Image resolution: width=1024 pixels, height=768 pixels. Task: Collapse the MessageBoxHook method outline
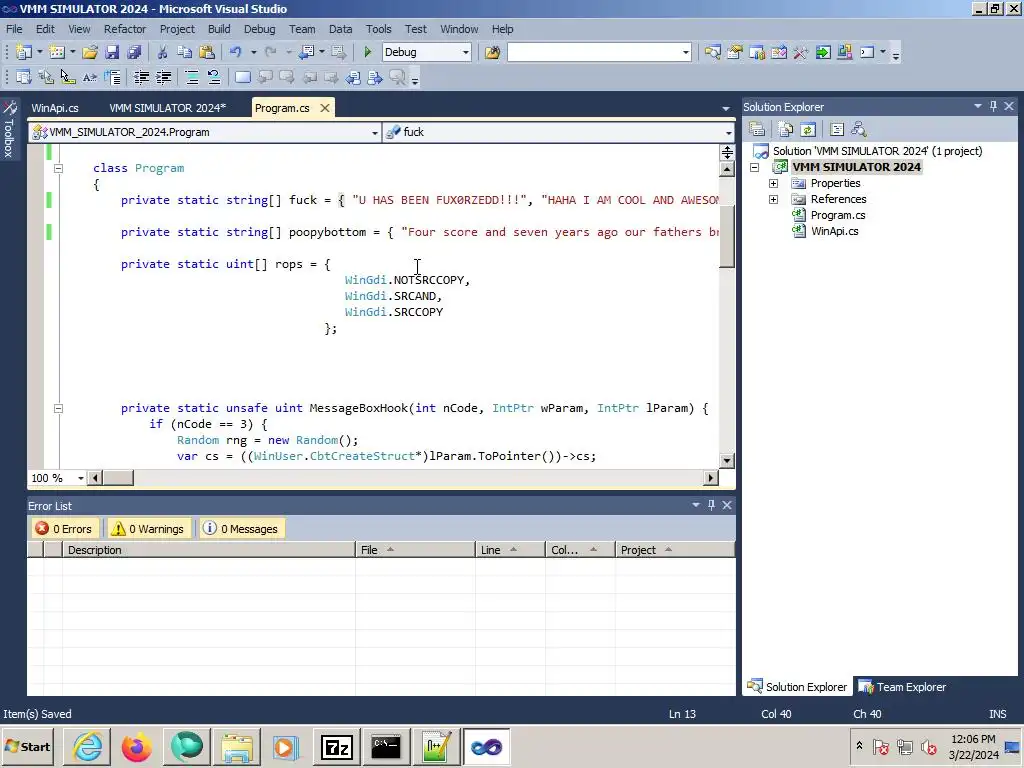(x=58, y=408)
